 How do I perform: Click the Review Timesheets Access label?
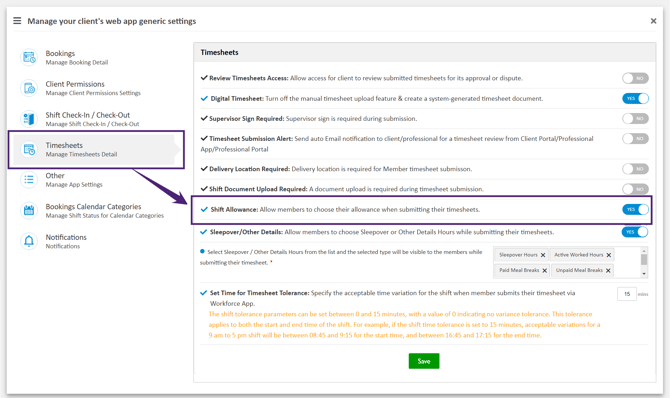[x=249, y=78]
